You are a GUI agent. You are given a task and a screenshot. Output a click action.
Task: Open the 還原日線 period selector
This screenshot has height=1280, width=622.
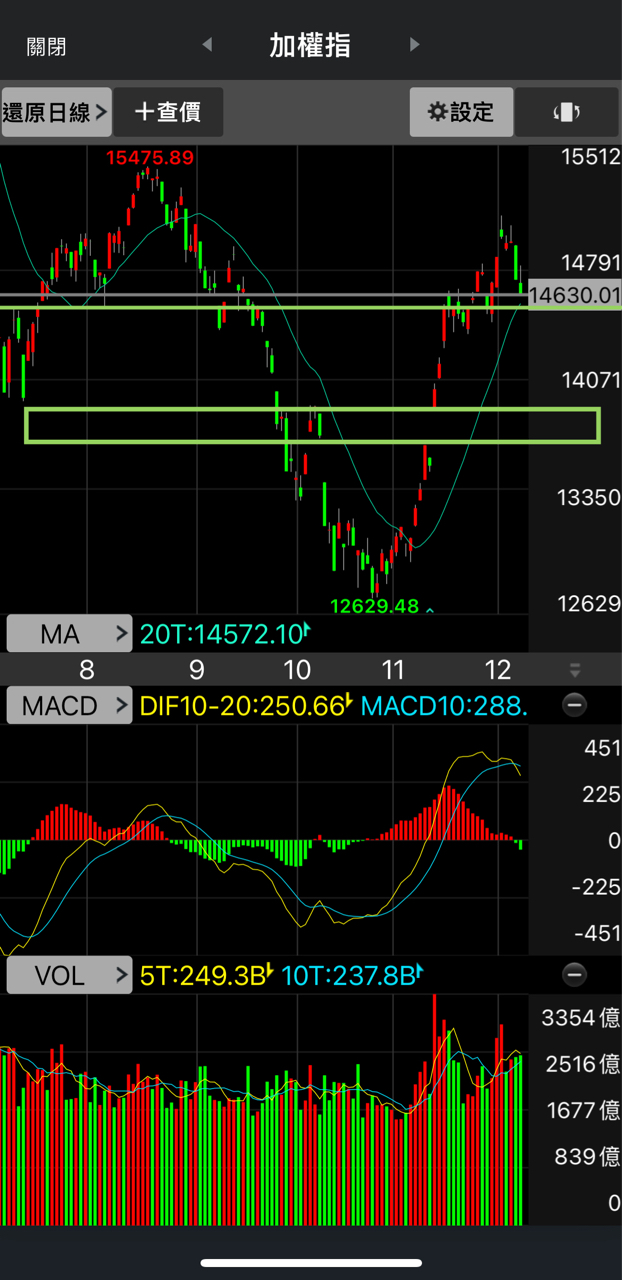(55, 112)
